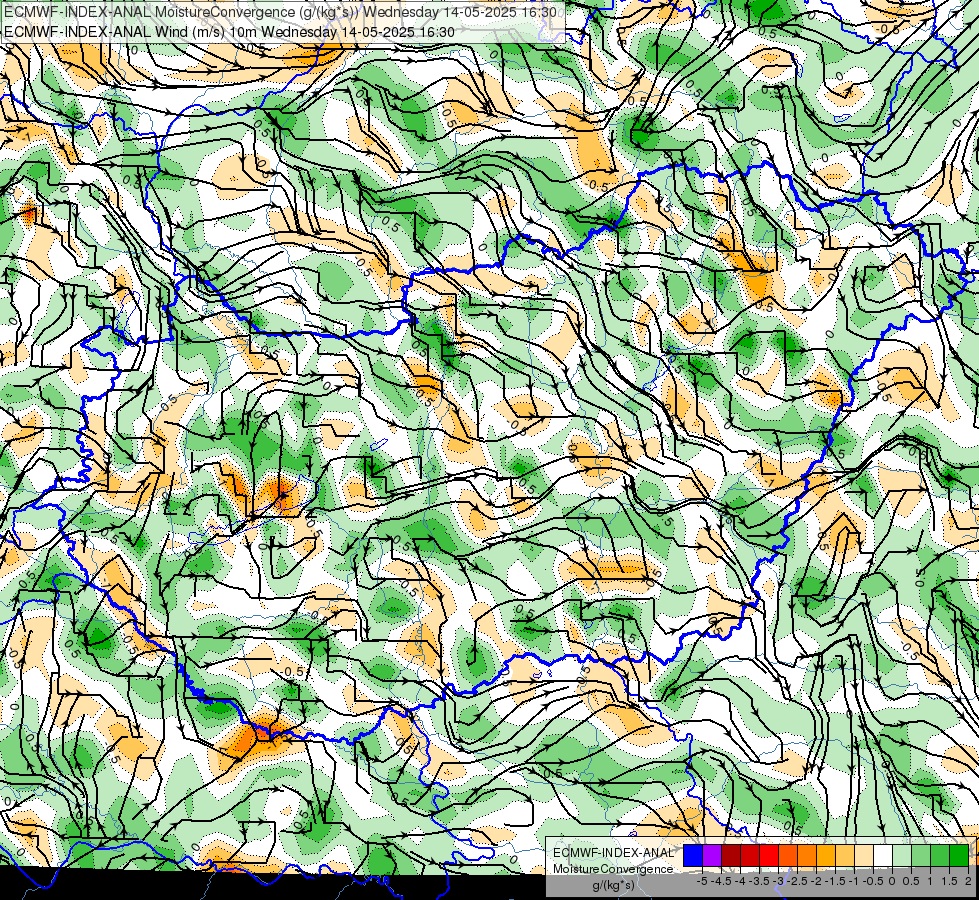The width and height of the screenshot is (979, 900).
Task: Click the legend scale value -5
Action: point(702,881)
